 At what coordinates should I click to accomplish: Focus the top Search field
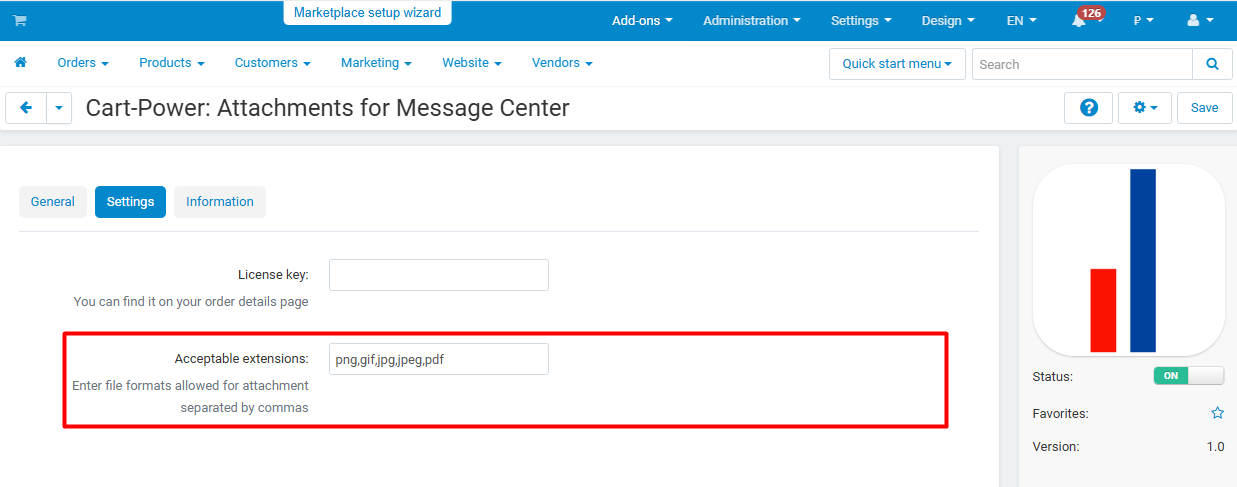pos(1082,64)
